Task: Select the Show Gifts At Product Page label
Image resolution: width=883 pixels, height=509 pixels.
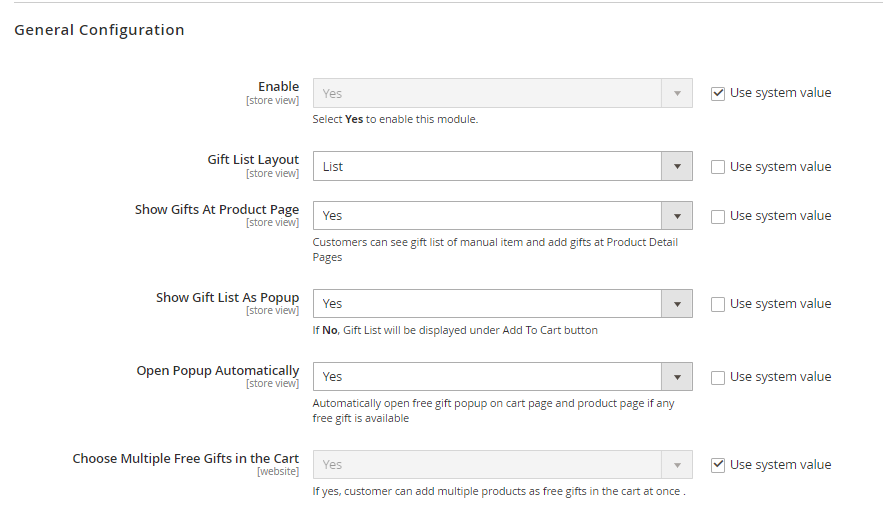Action: 217,210
